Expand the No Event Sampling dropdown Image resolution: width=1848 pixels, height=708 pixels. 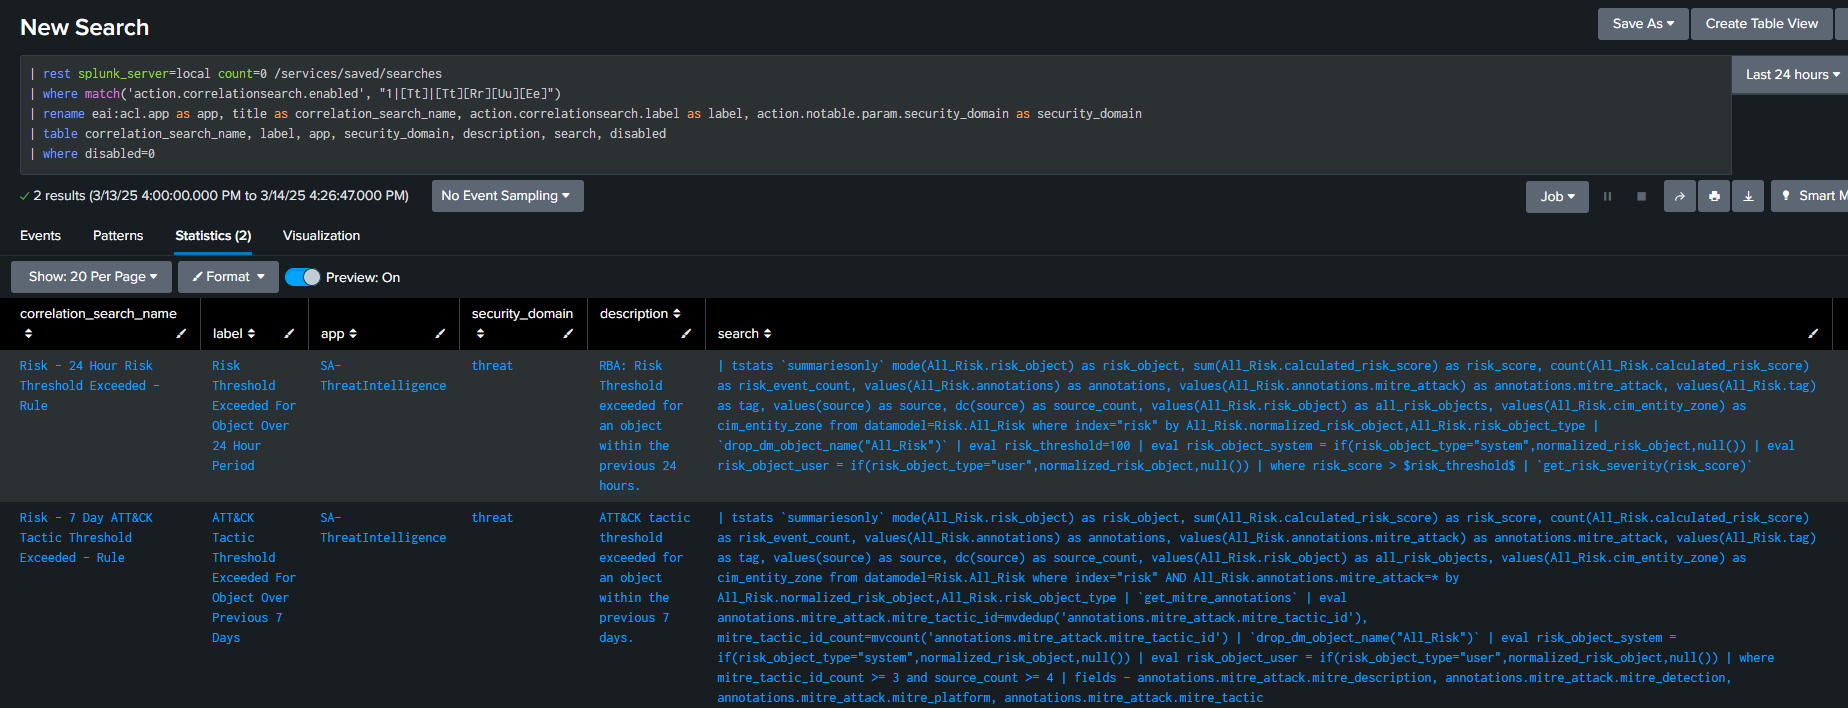pos(506,196)
